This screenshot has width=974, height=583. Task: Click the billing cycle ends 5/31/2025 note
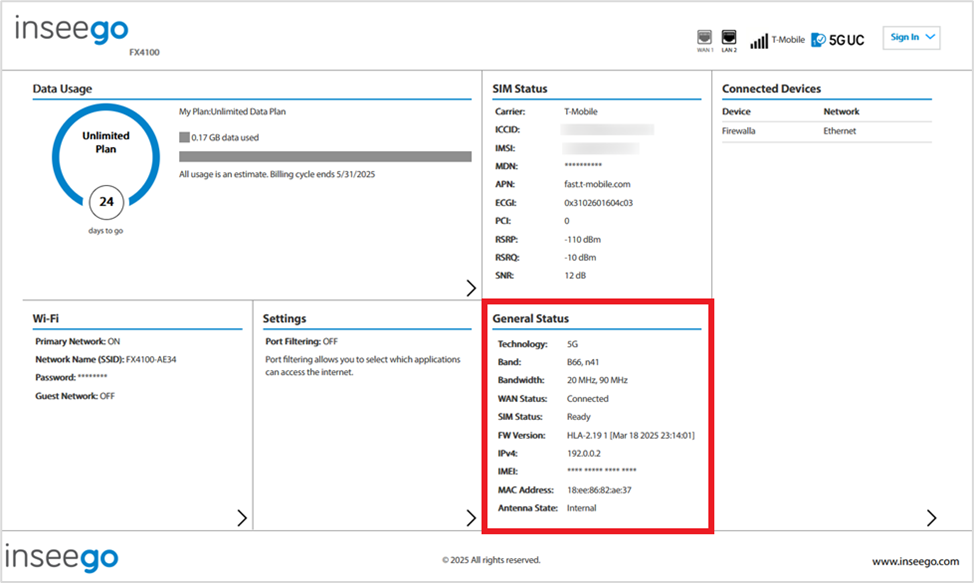[277, 174]
